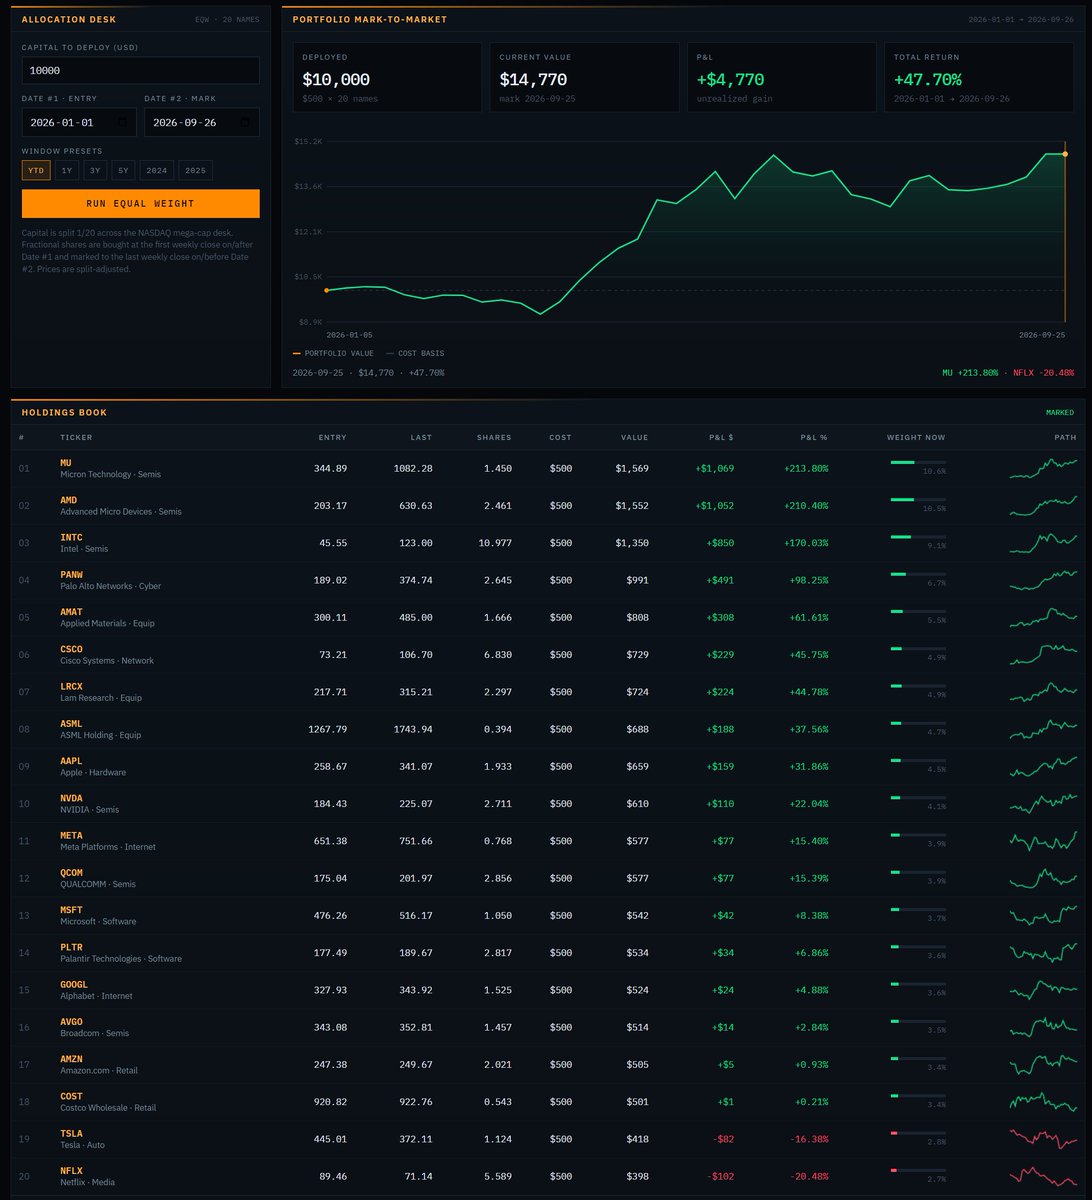Viewport: 1092px width, 1200px height.
Task: Click the NVDA ticker symbol
Action: coord(71,798)
